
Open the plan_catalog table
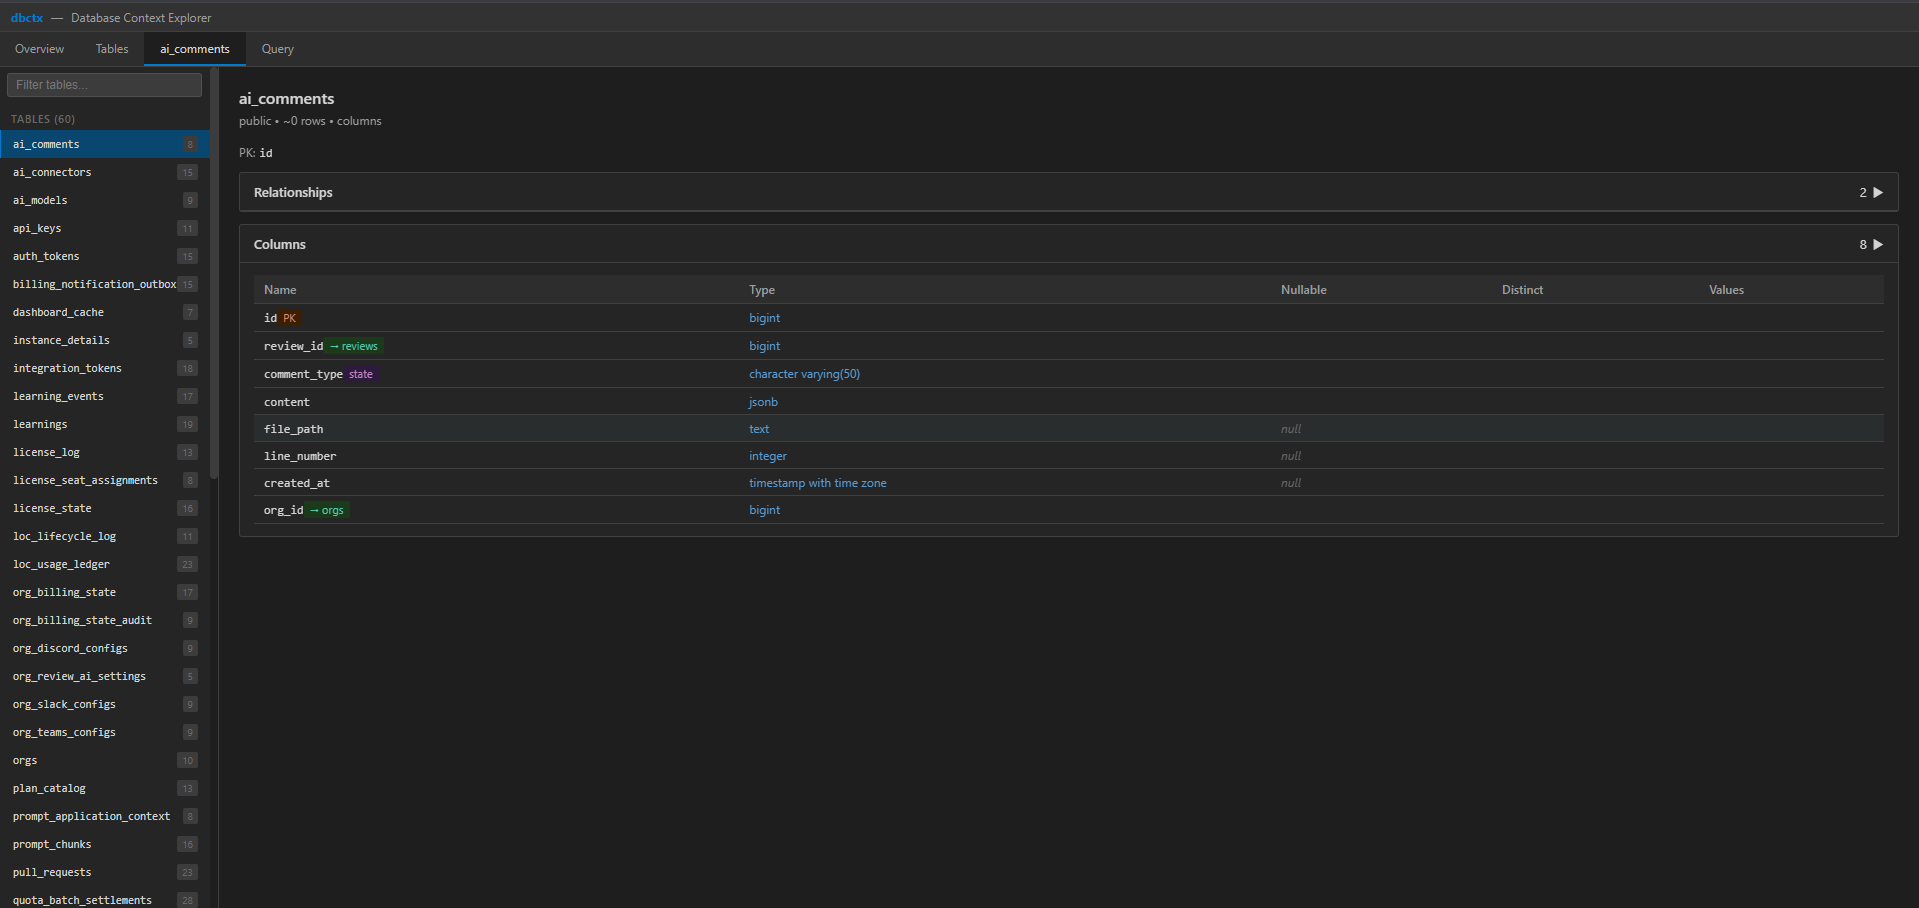click(105, 788)
